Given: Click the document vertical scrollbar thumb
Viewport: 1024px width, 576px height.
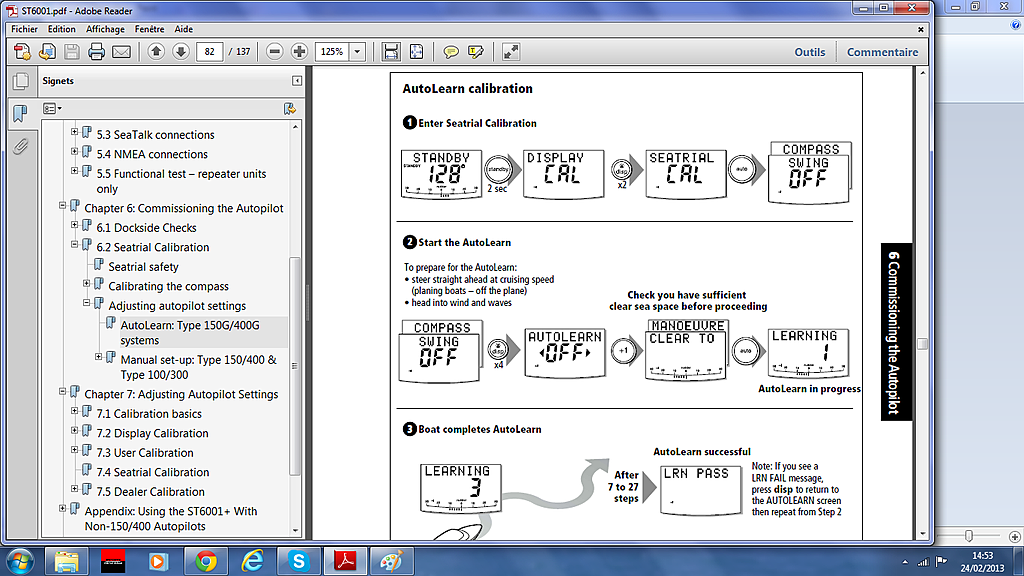Looking at the screenshot, I should pos(922,344).
